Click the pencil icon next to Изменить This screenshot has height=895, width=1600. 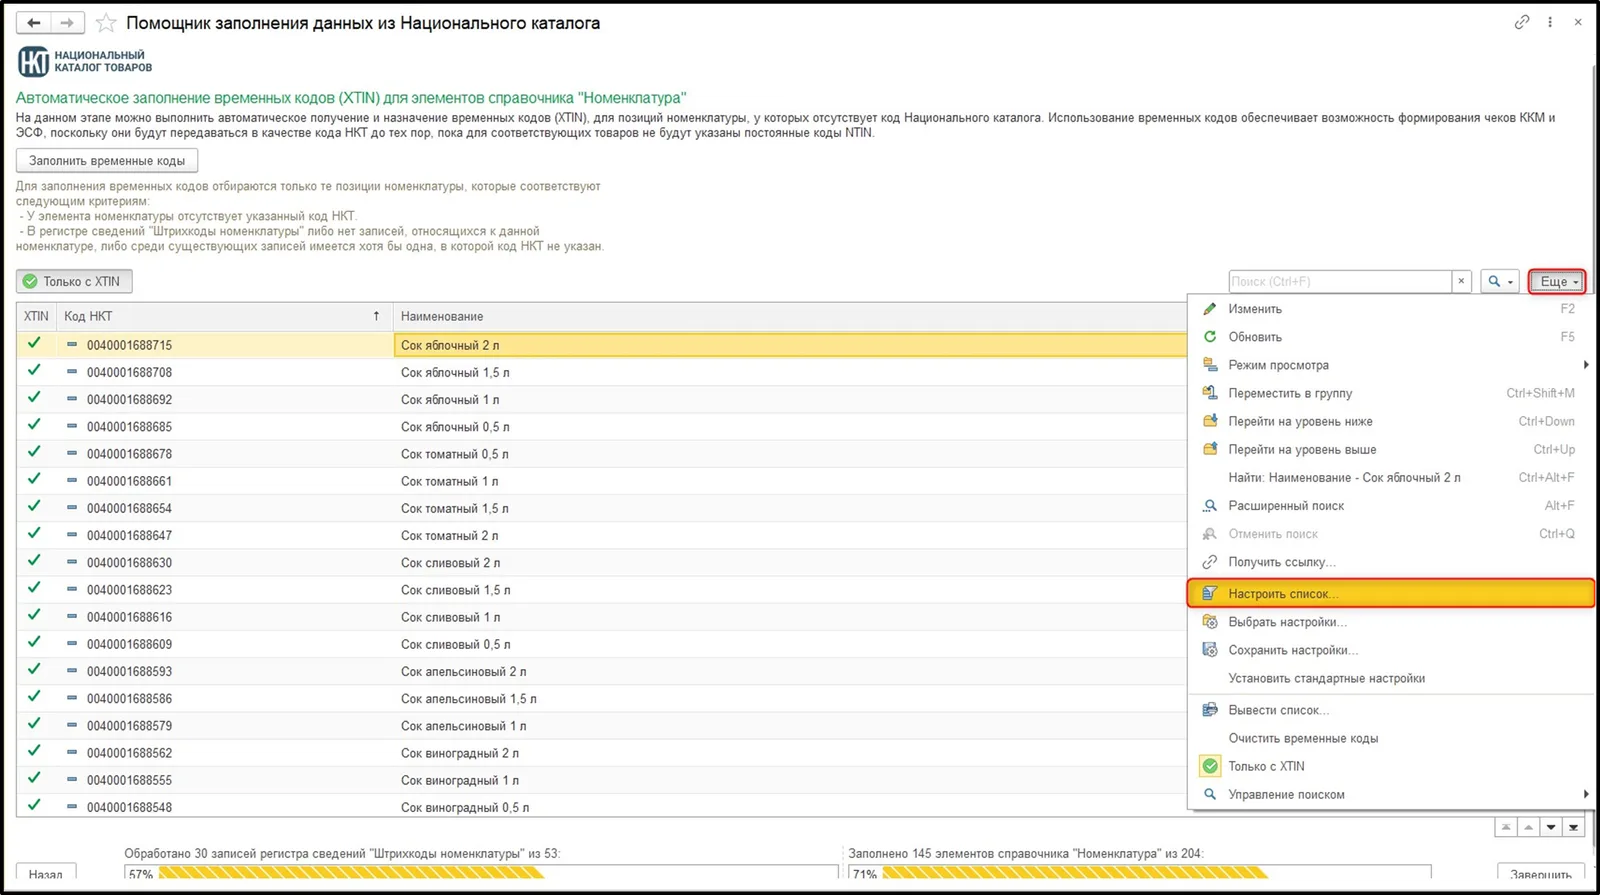1210,309
